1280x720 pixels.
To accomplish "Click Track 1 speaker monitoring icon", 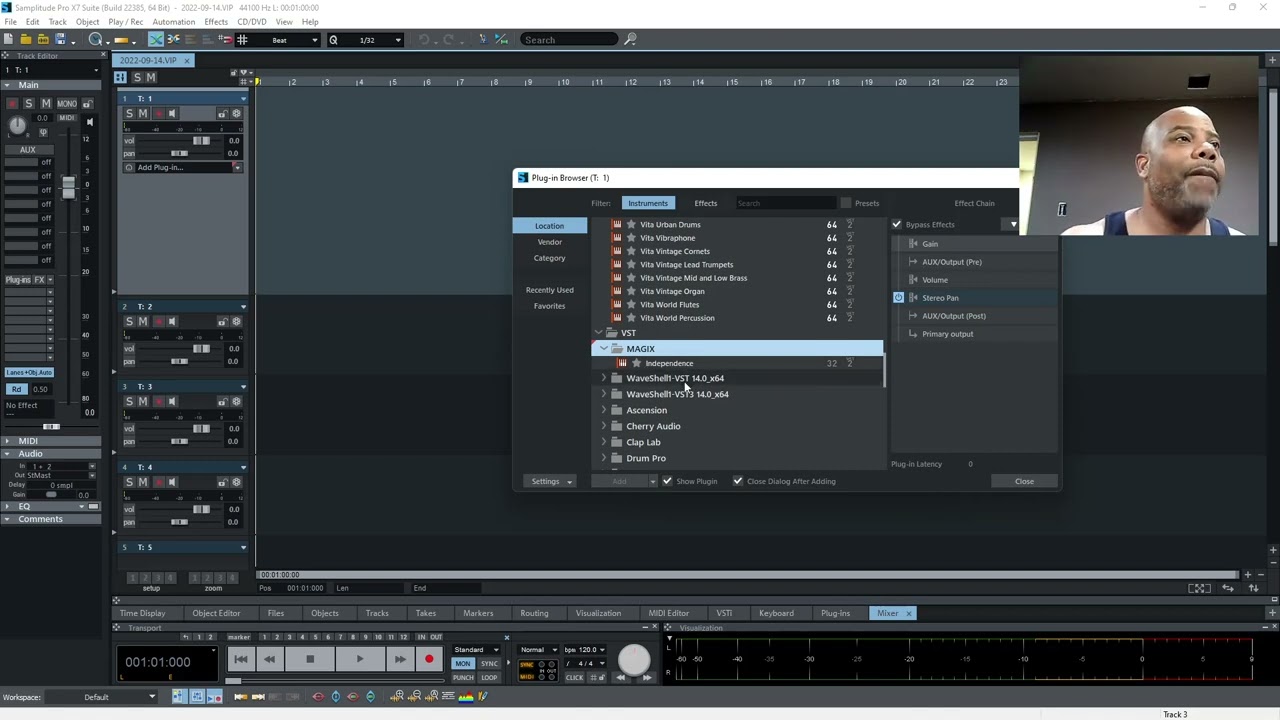I will (x=172, y=114).
